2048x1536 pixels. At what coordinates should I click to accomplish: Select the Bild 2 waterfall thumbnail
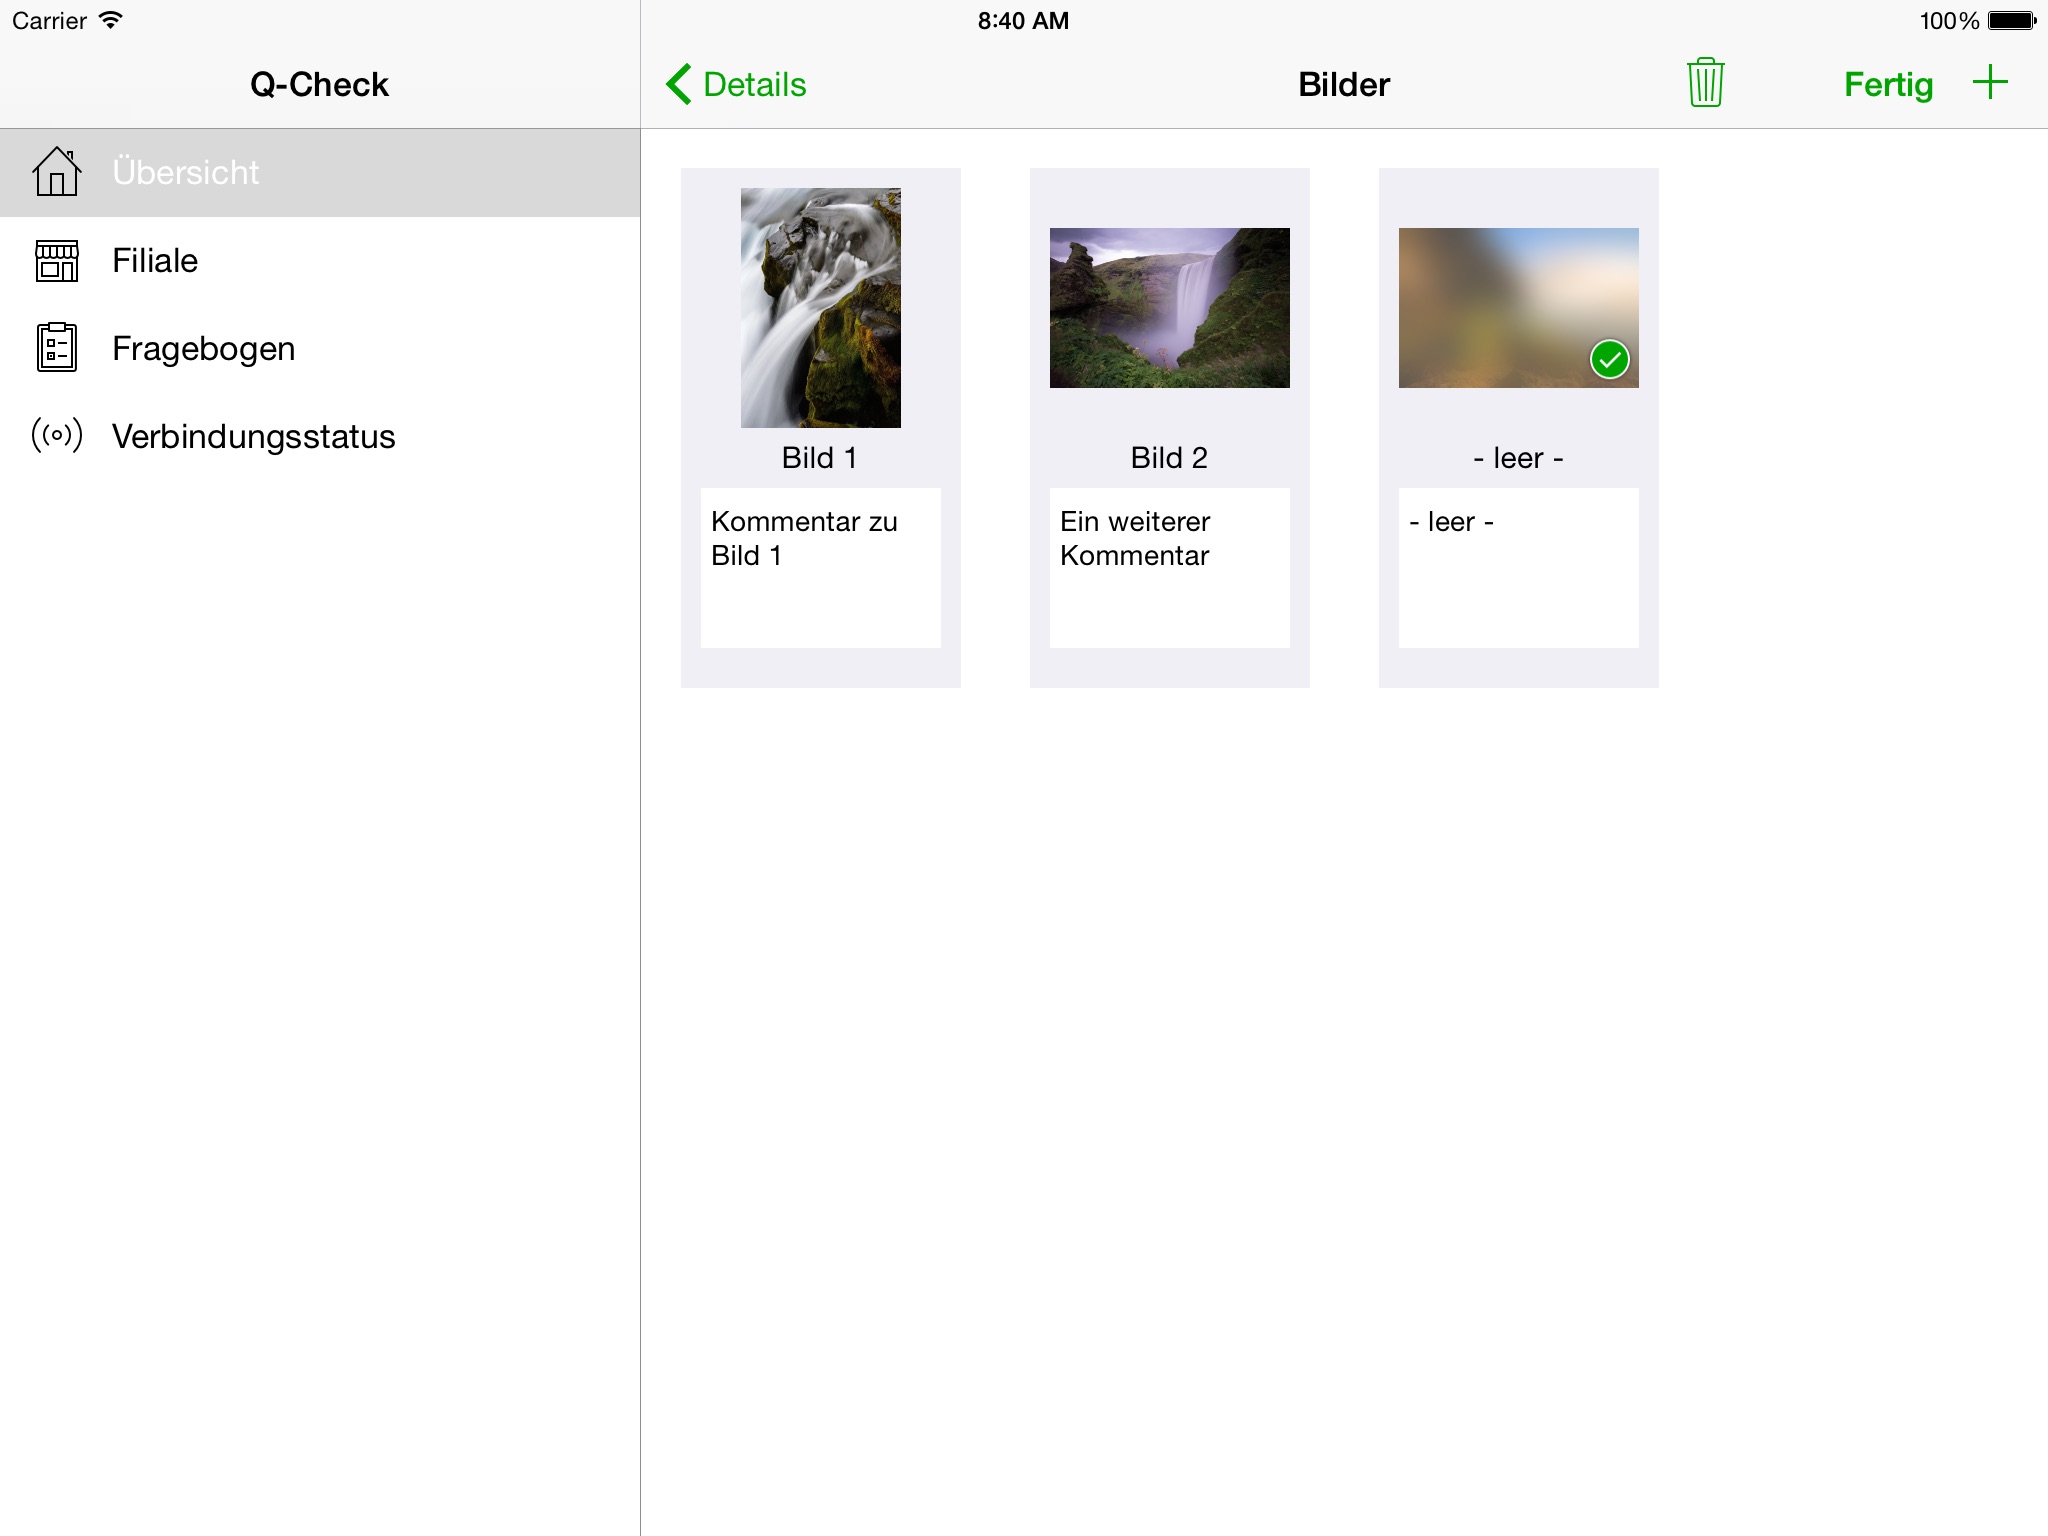tap(1169, 308)
